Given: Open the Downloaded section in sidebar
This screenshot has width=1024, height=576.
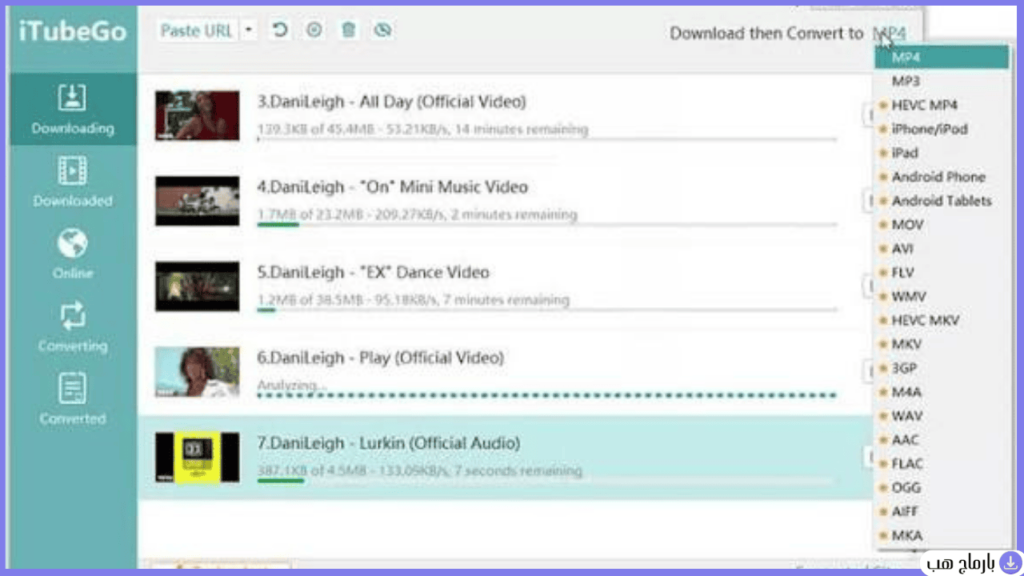Looking at the screenshot, I should 72,182.
